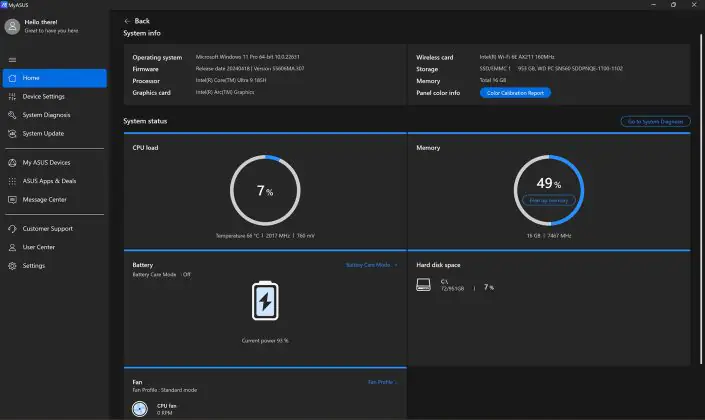This screenshot has height=420, width=705.
Task: Open Message Center from sidebar label
Action: point(45,199)
